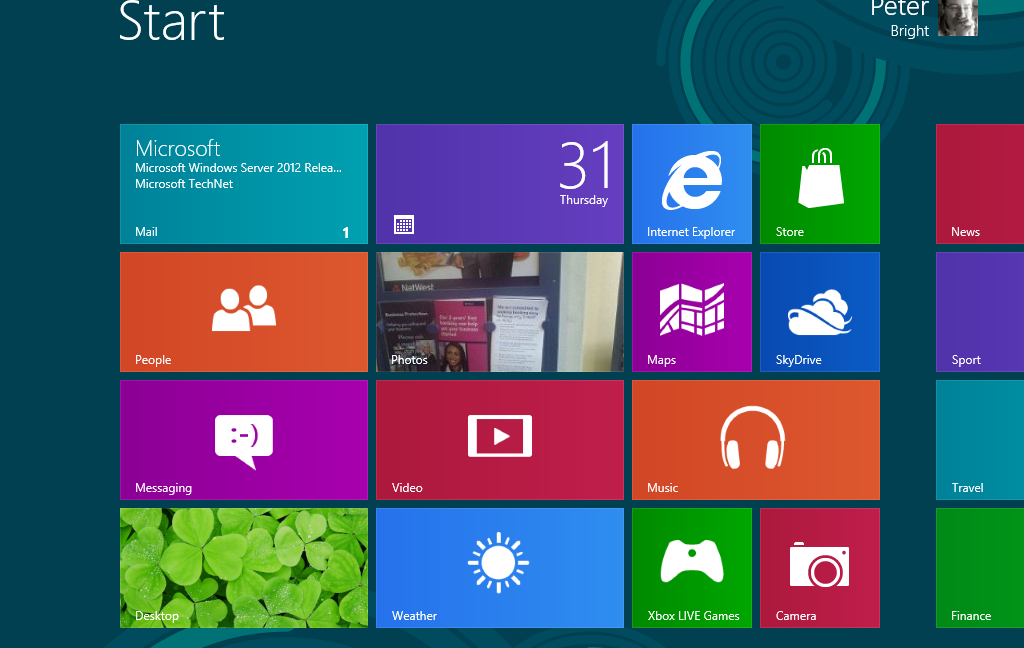The image size is (1024, 648).
Task: Start the Messaging app
Action: pos(243,440)
